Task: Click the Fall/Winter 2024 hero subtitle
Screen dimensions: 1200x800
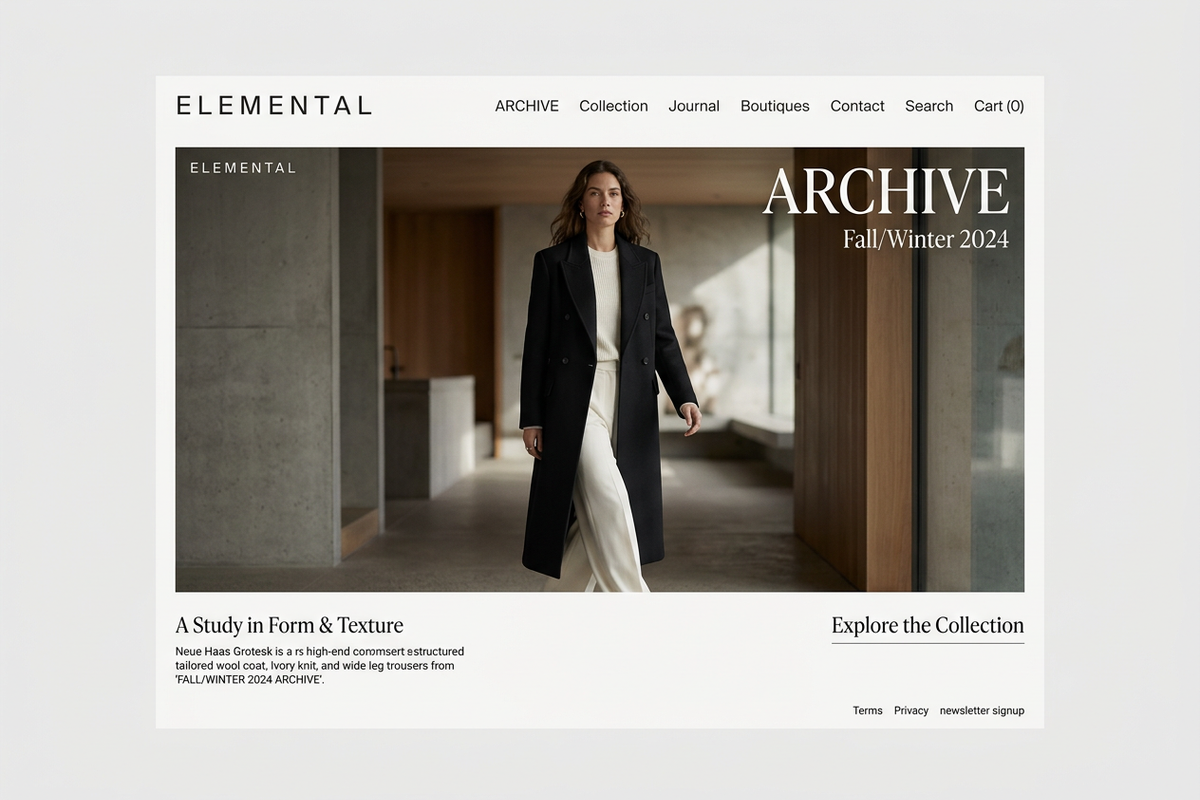Action: pyautogui.click(x=925, y=240)
